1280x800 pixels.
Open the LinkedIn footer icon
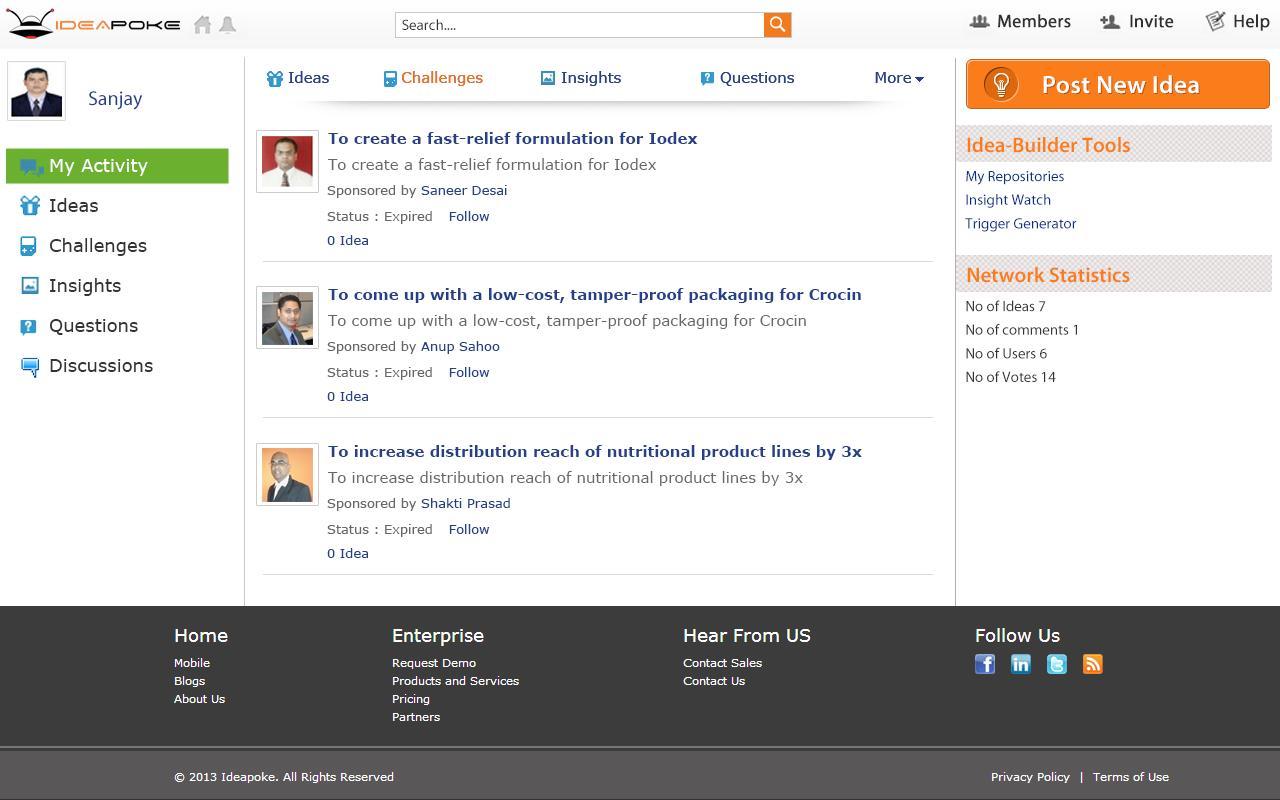(1021, 664)
